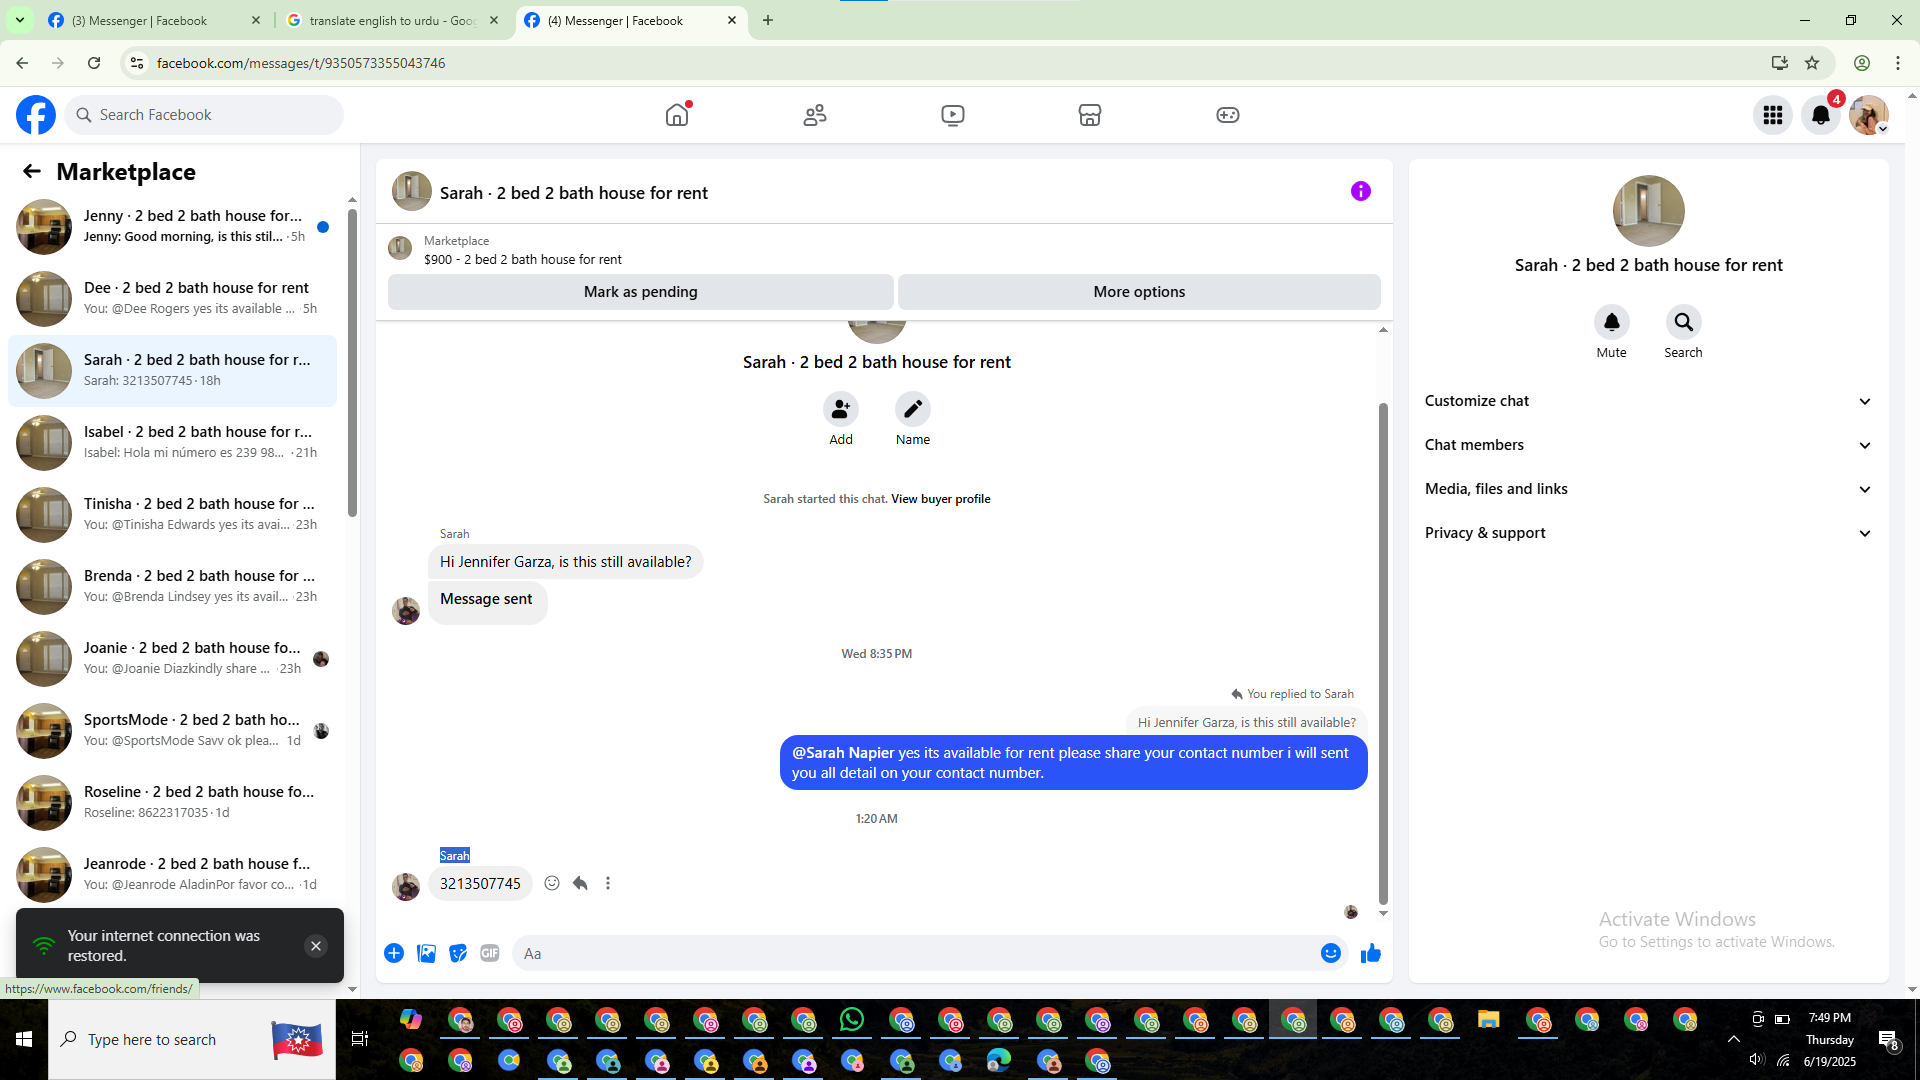Open Chrome's three-dot menu
This screenshot has width=1920, height=1080.
coord(1898,63)
